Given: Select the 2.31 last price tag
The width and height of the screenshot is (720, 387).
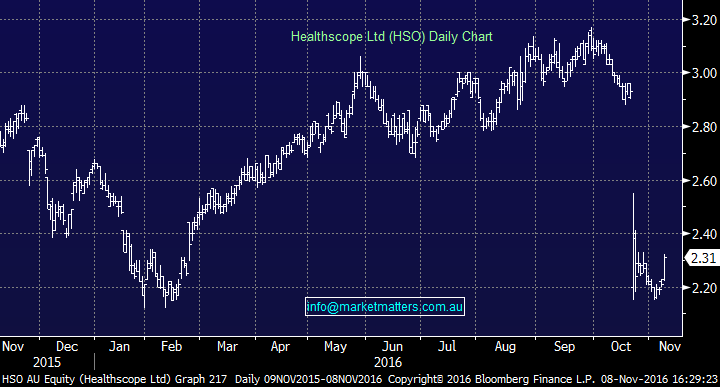Looking at the screenshot, I should (703, 258).
